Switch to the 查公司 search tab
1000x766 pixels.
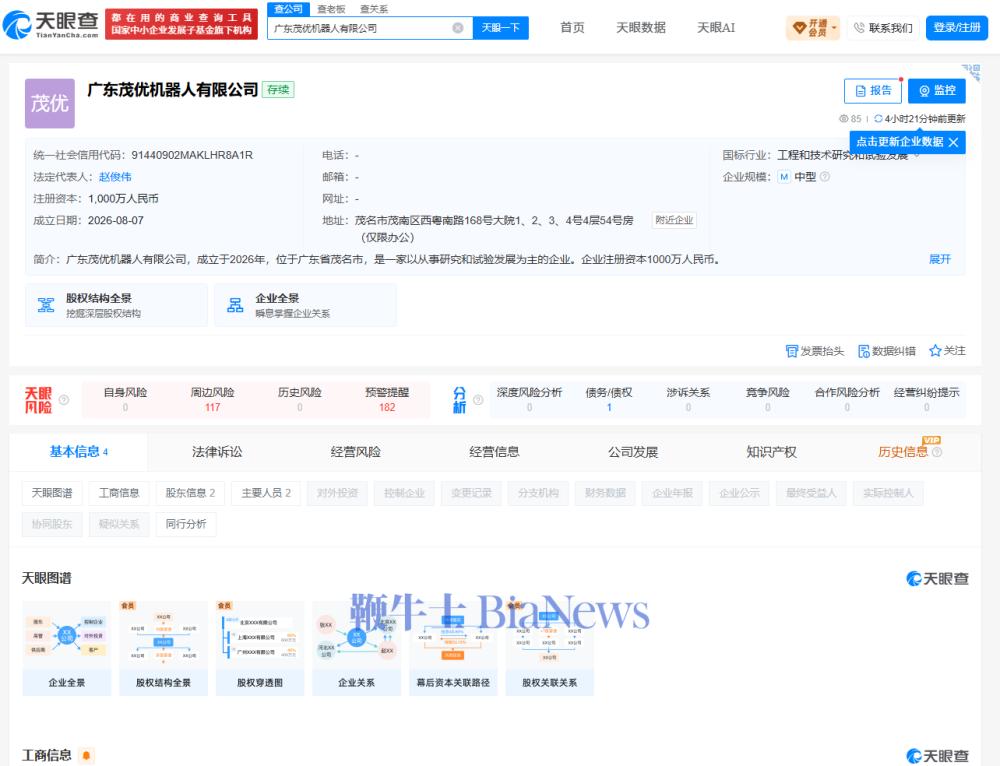pos(288,9)
